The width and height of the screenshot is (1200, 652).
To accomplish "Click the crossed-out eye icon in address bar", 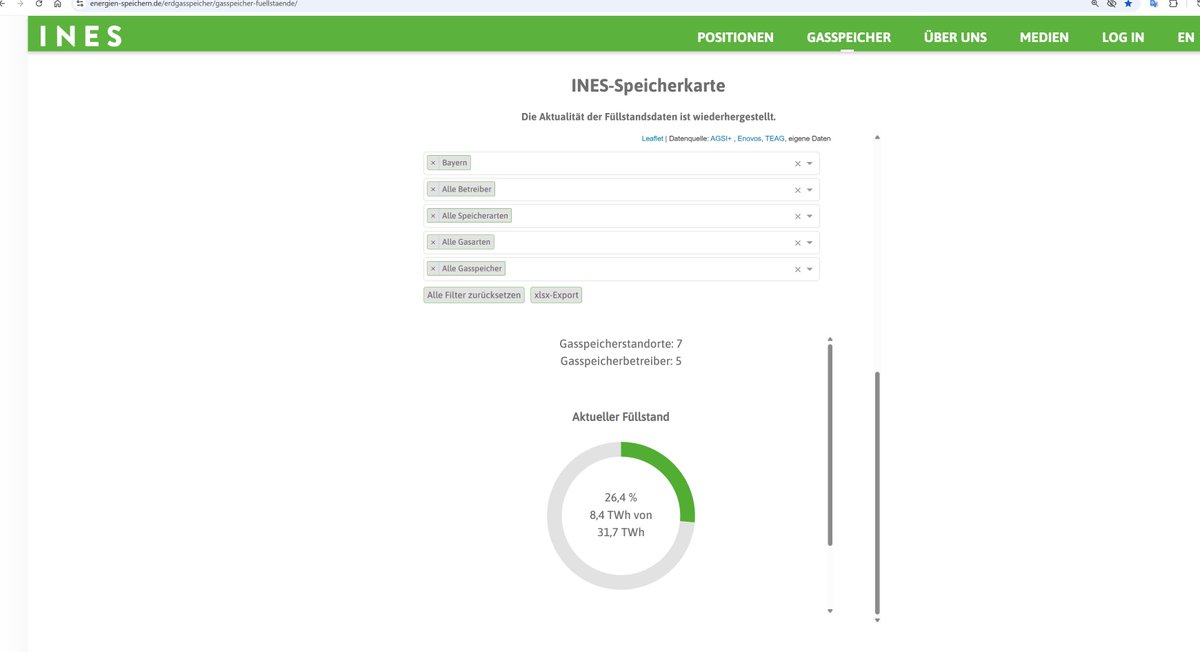I will point(1111,4).
